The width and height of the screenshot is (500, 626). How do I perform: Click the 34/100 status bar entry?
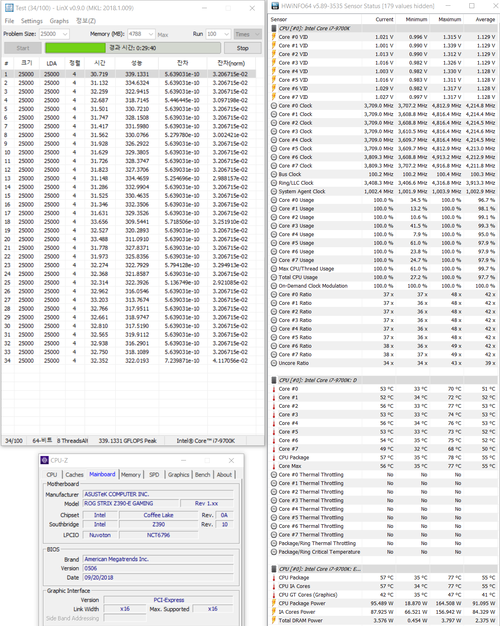point(14,441)
